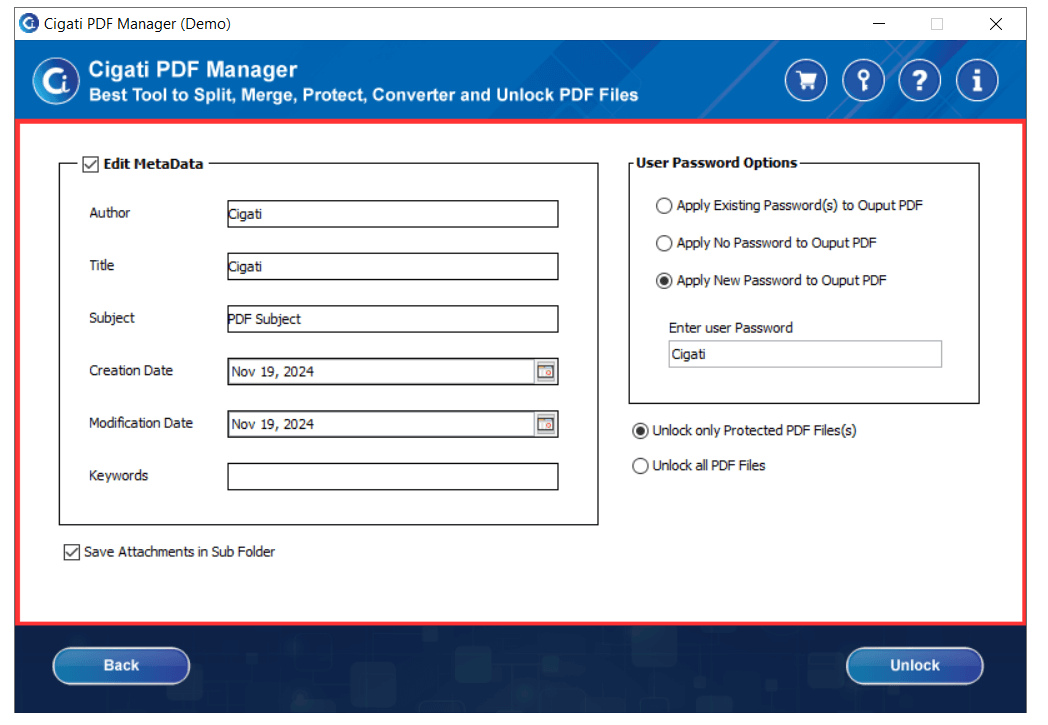The image size is (1048, 725).
Task: Click the Cigati logo in header
Action: 55,81
